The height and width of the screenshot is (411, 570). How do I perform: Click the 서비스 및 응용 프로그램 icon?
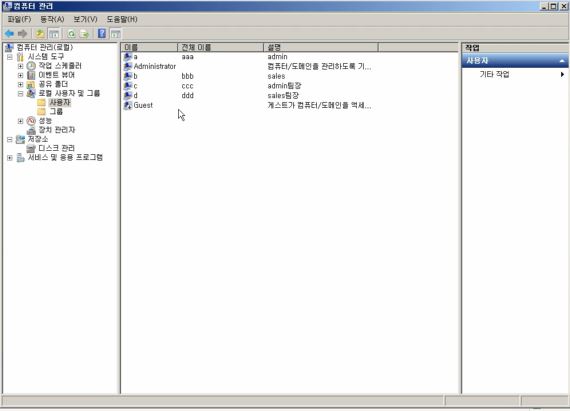point(20,157)
